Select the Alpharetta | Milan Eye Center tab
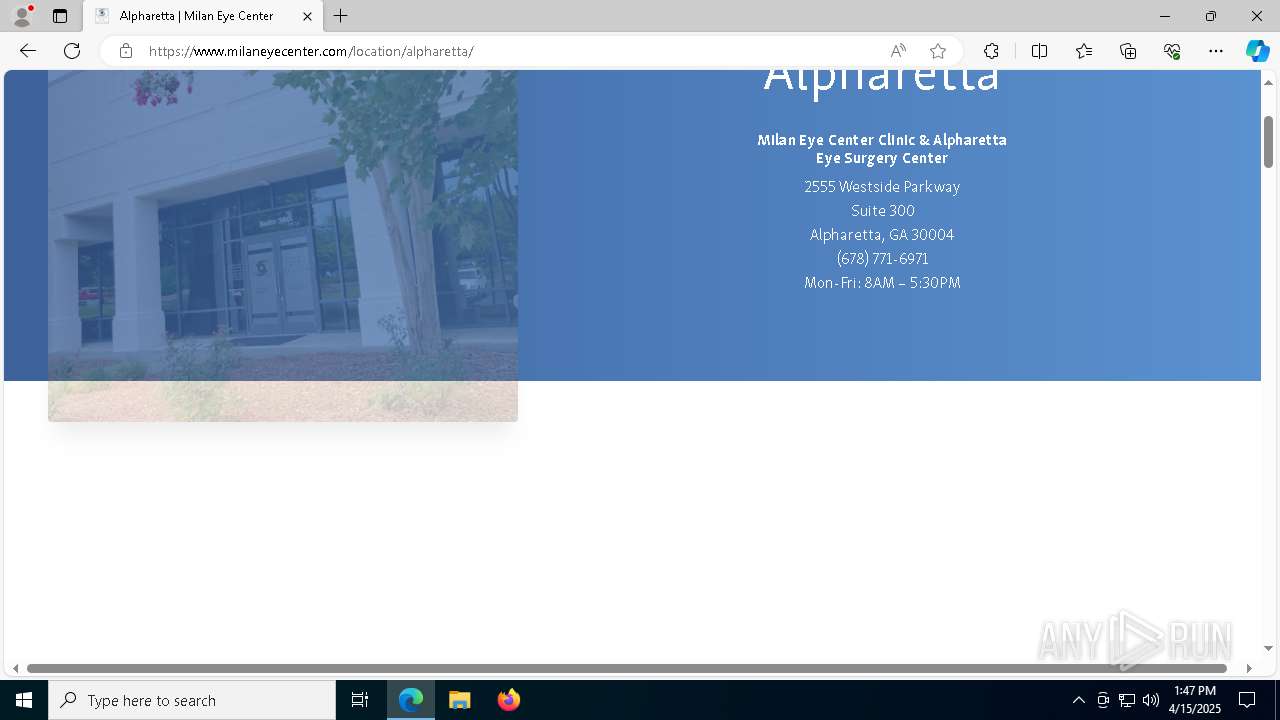Image resolution: width=1280 pixels, height=720 pixels. [203, 16]
